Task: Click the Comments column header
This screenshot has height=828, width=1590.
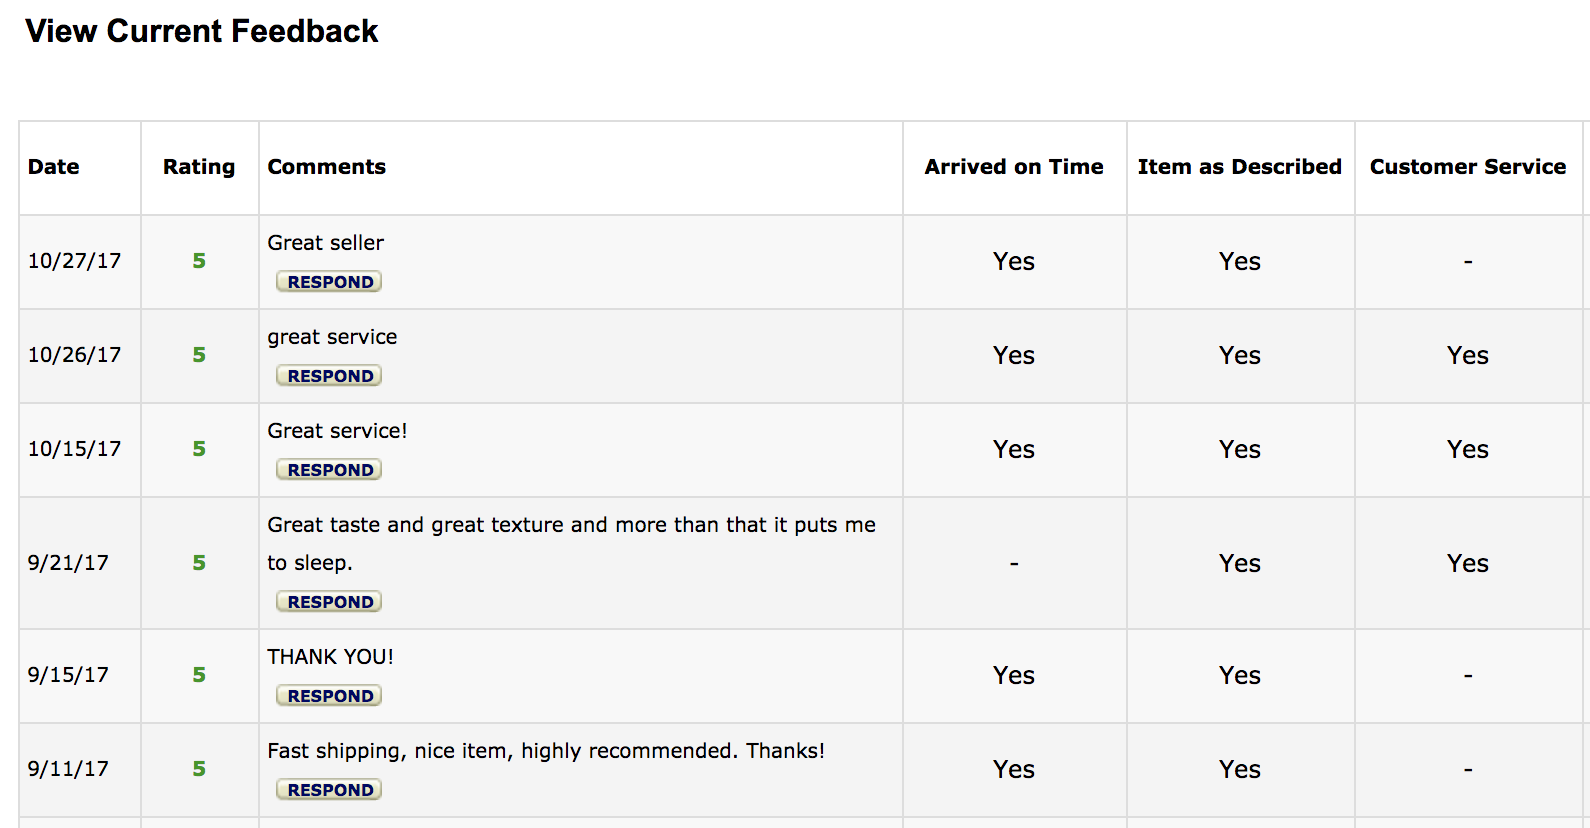Action: (x=326, y=167)
